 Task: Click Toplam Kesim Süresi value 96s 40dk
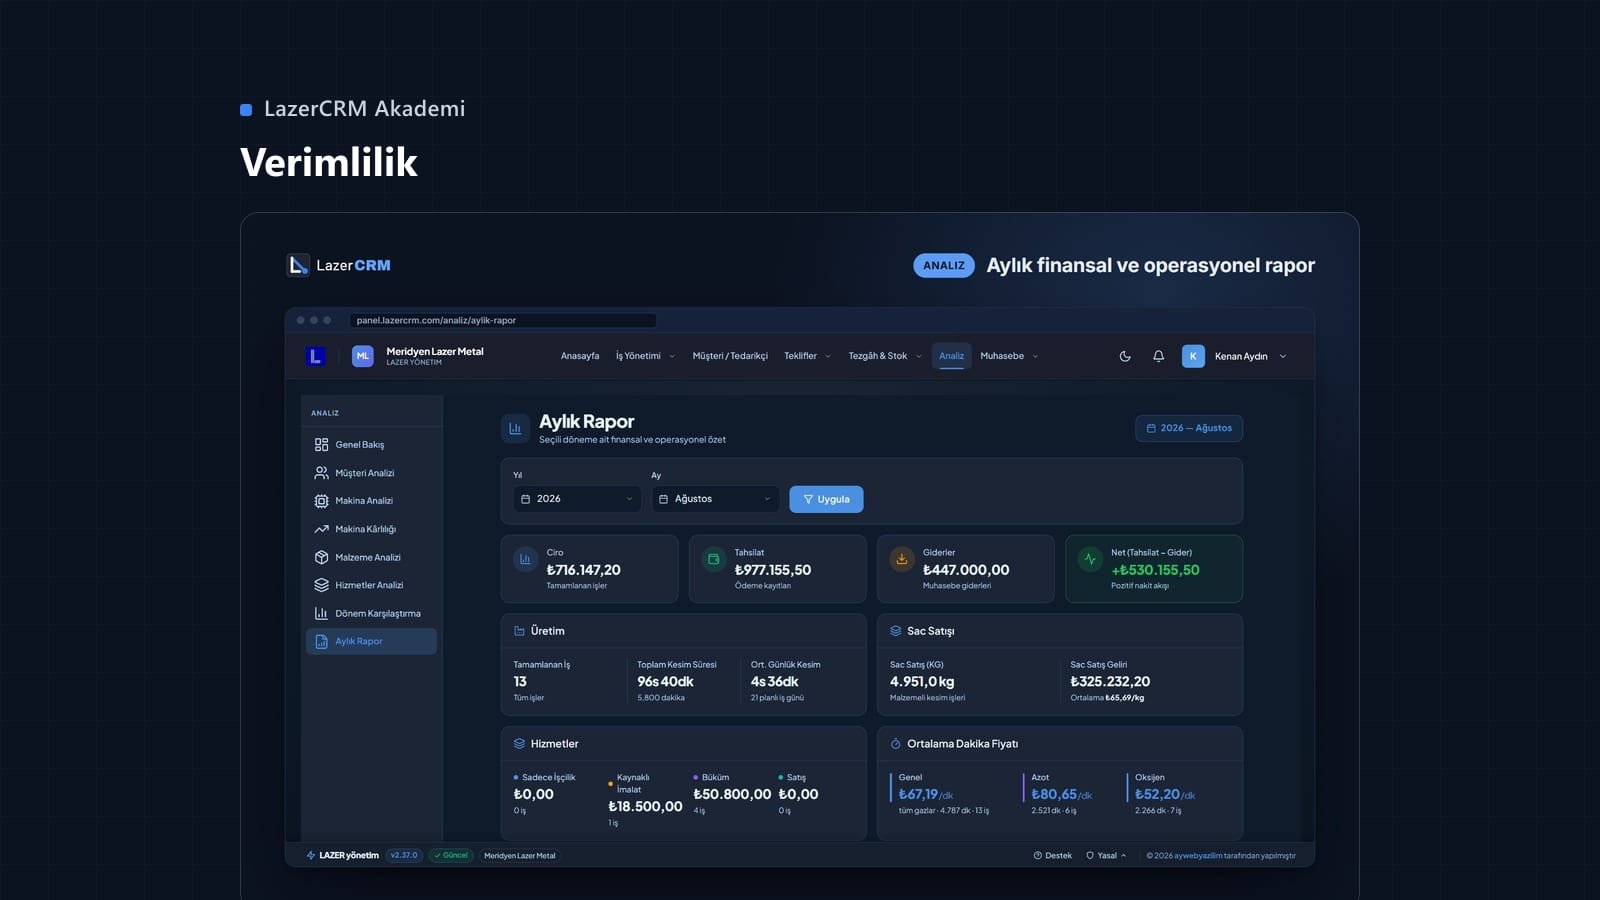665,682
